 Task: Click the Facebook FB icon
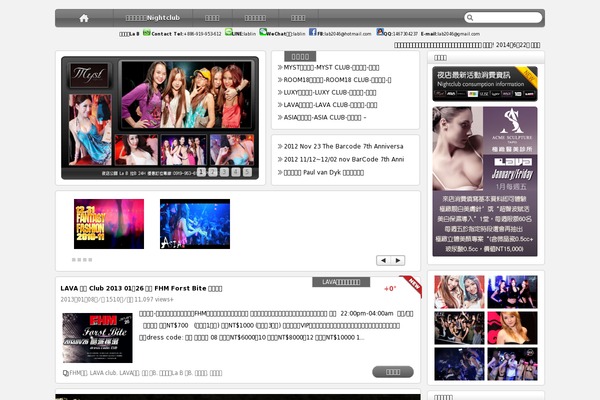313,32
